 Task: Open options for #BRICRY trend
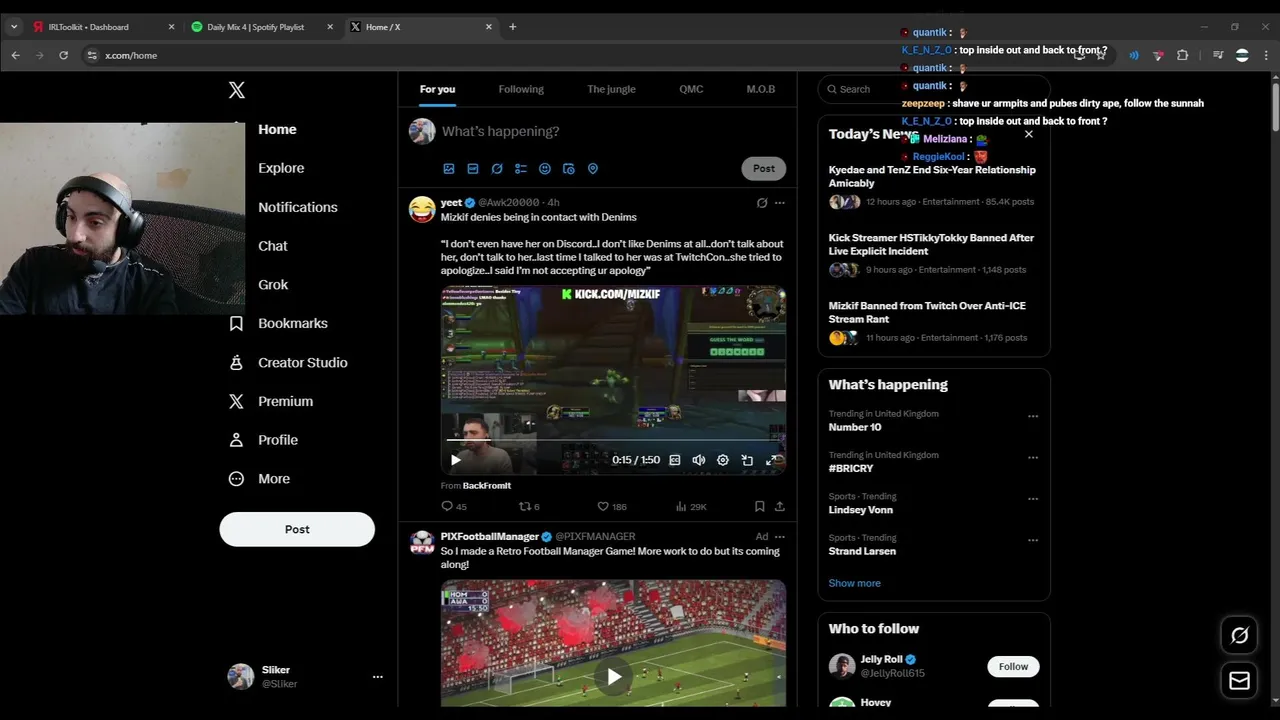(1033, 458)
